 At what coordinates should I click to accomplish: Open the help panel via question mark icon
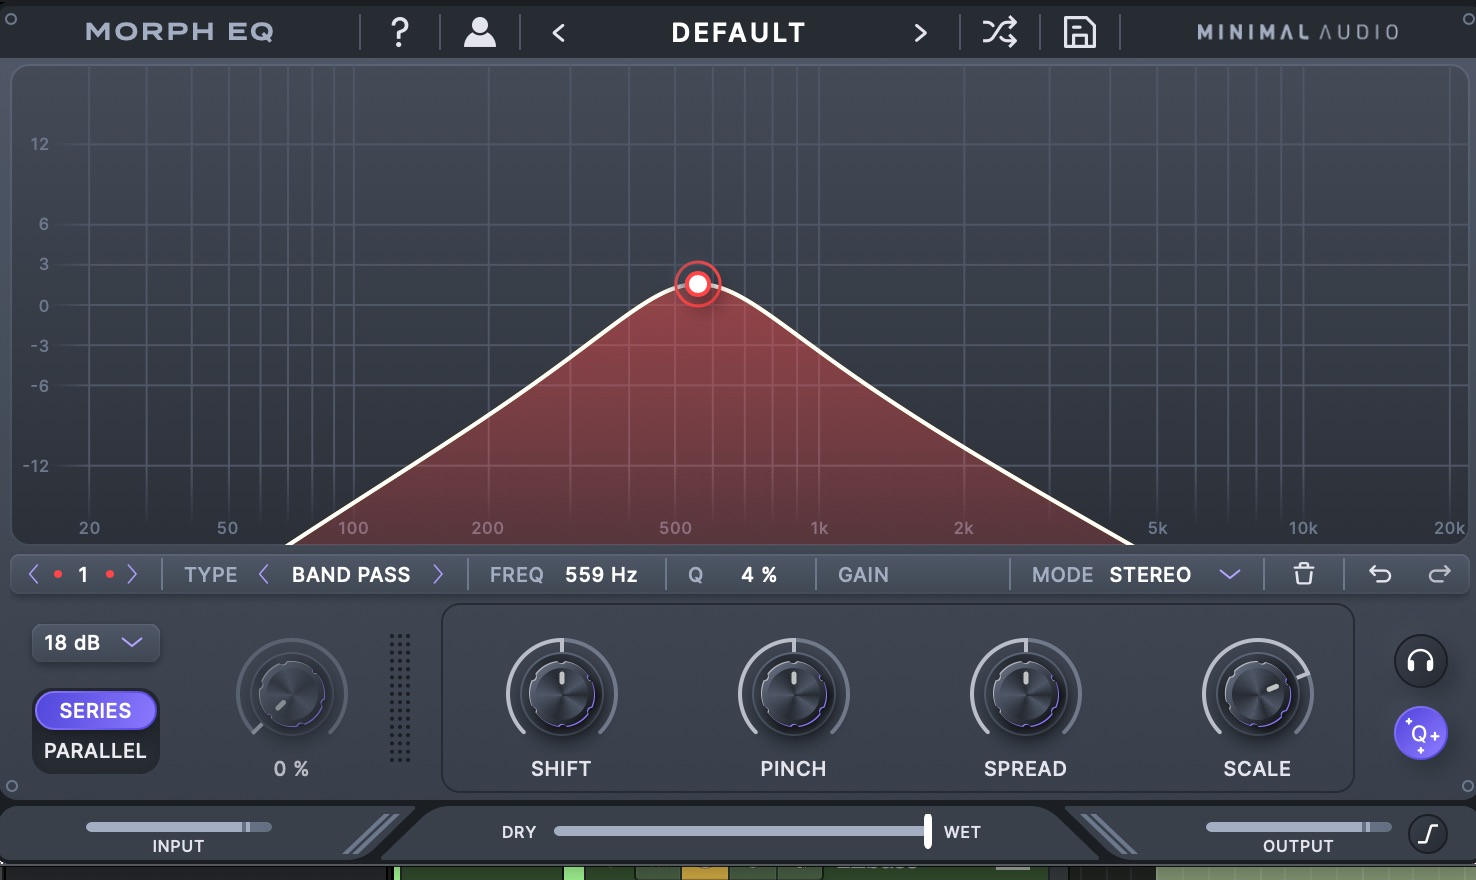399,31
